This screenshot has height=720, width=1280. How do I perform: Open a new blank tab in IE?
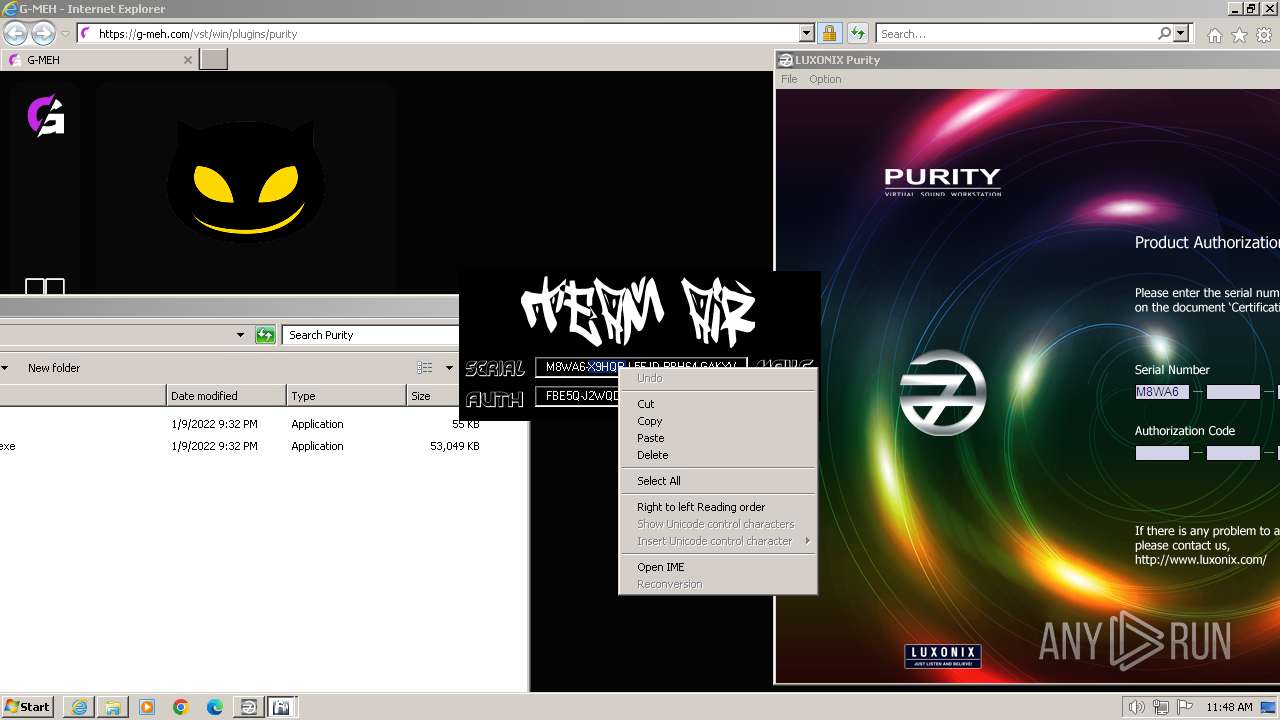pos(214,60)
